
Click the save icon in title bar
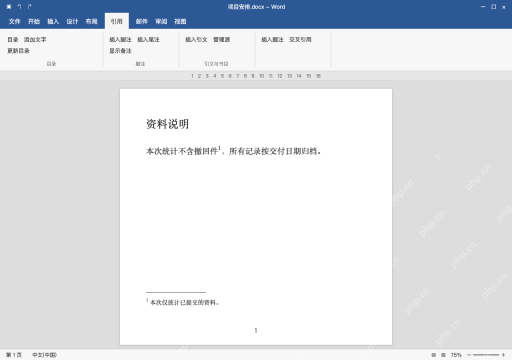pos(9,7)
